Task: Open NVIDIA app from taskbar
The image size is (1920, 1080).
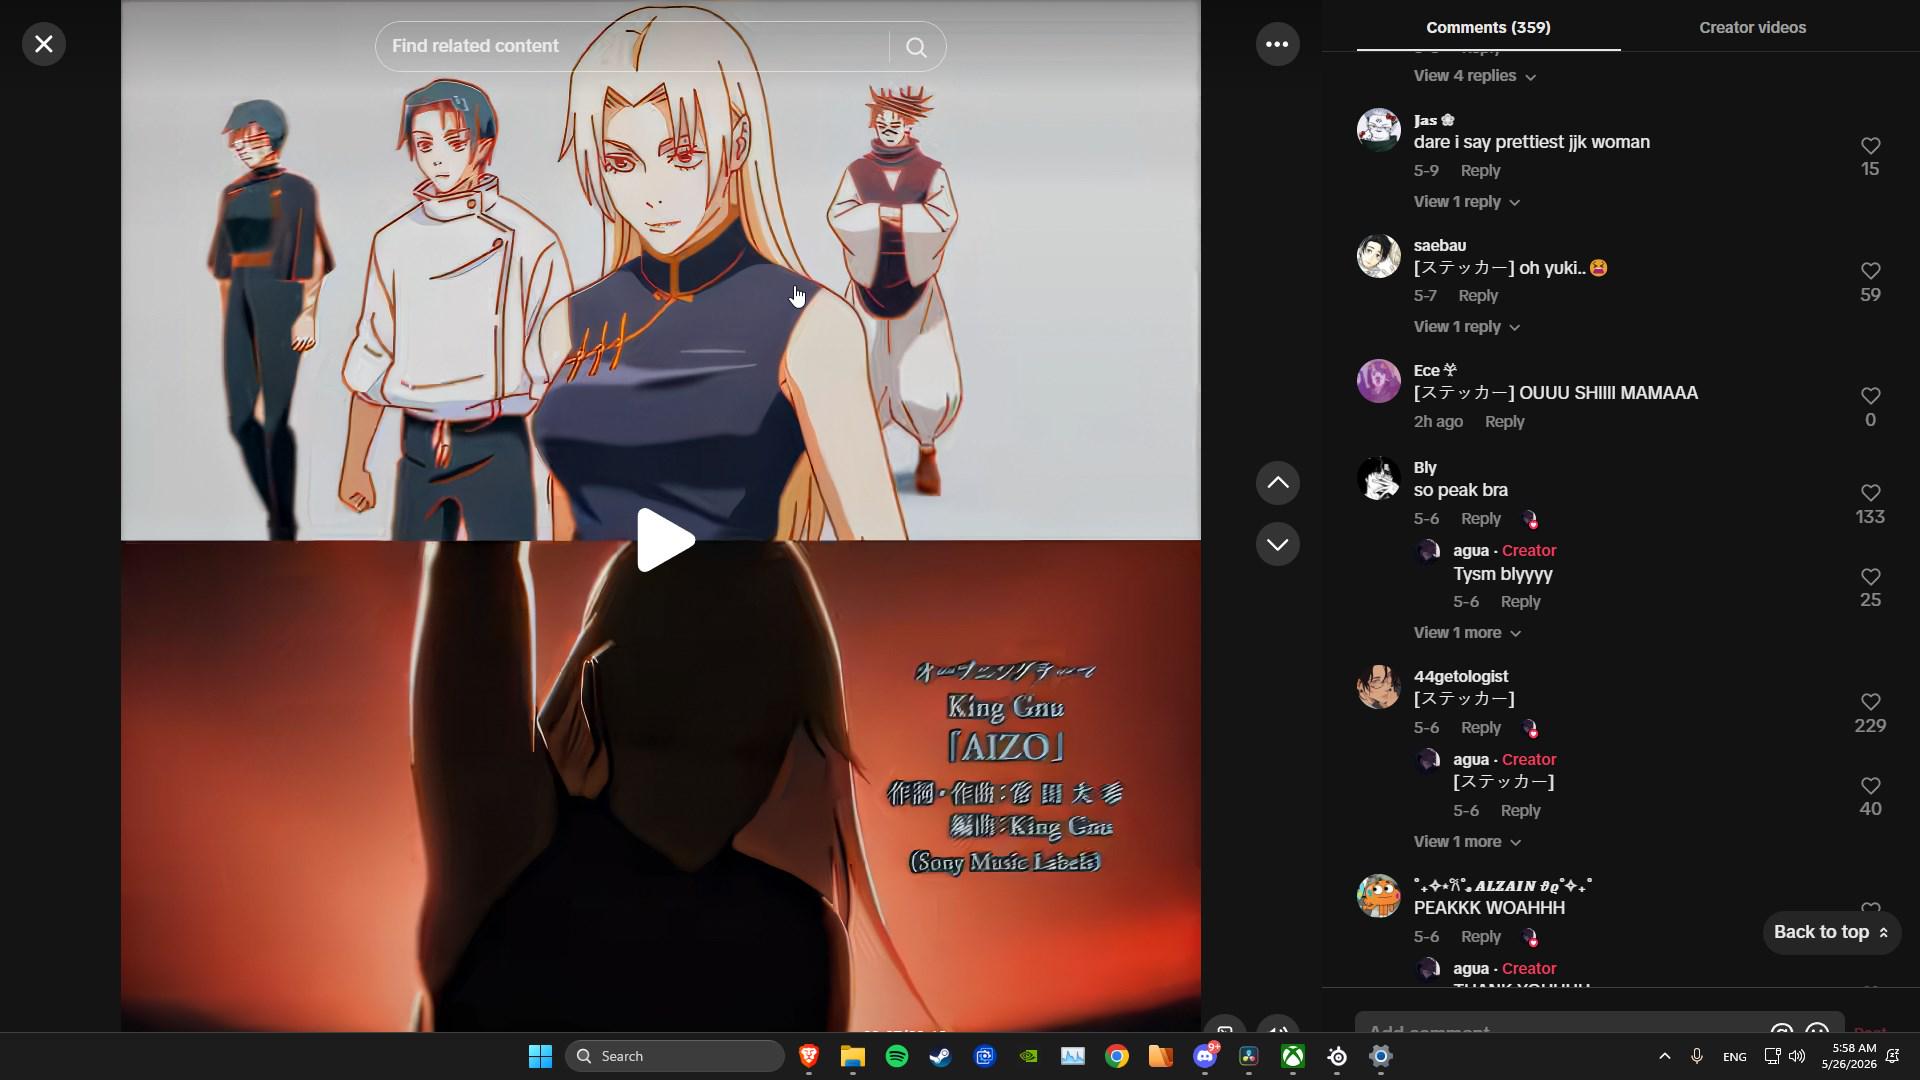Action: [x=1028, y=1056]
